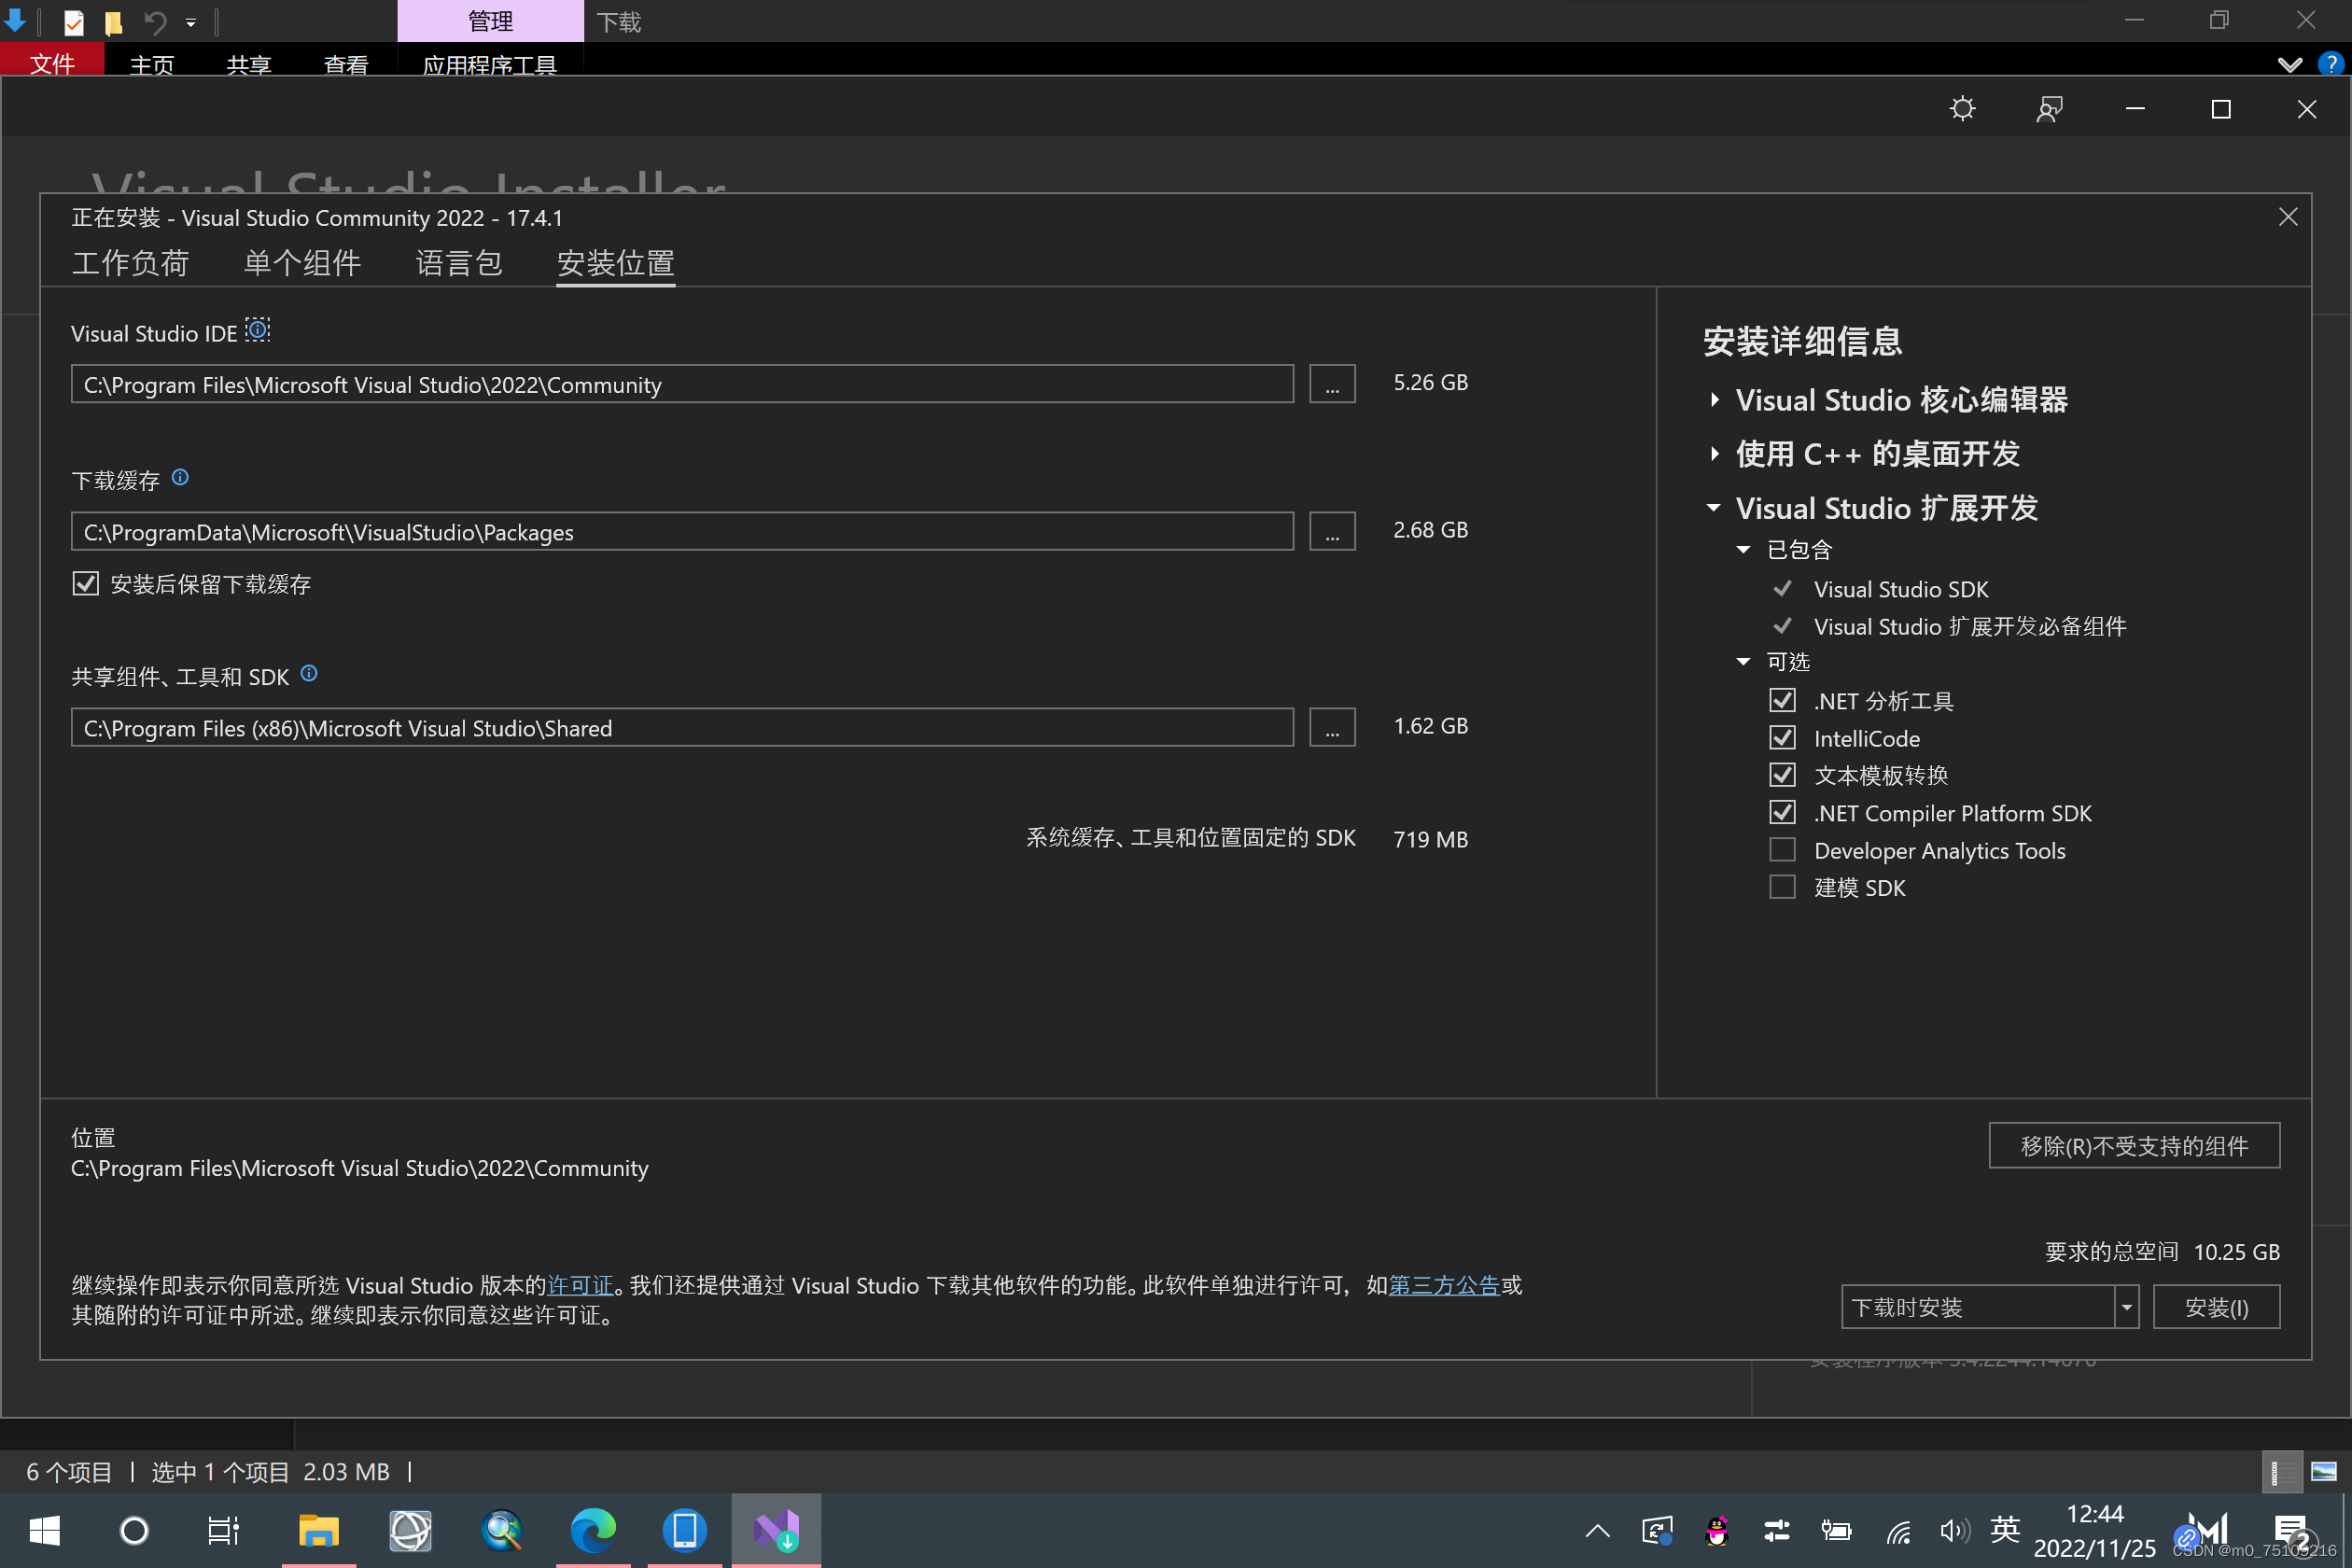The width and height of the screenshot is (2352, 1568).
Task: Uncheck .NET Compiler Platform SDK component
Action: click(x=1782, y=812)
